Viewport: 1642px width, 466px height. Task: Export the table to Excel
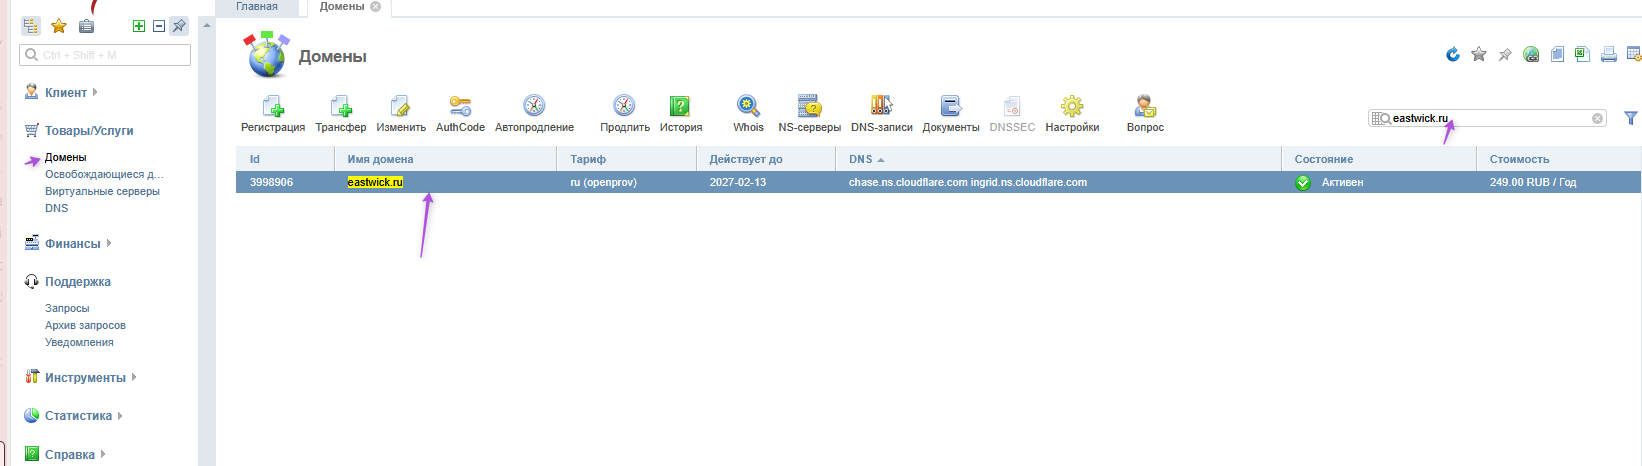tap(1582, 55)
